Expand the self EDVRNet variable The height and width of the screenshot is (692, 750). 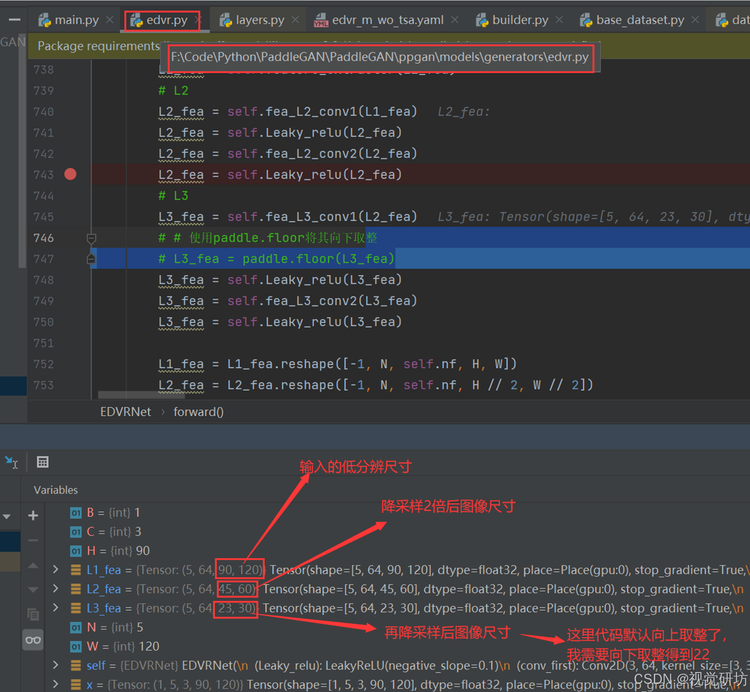(55, 665)
